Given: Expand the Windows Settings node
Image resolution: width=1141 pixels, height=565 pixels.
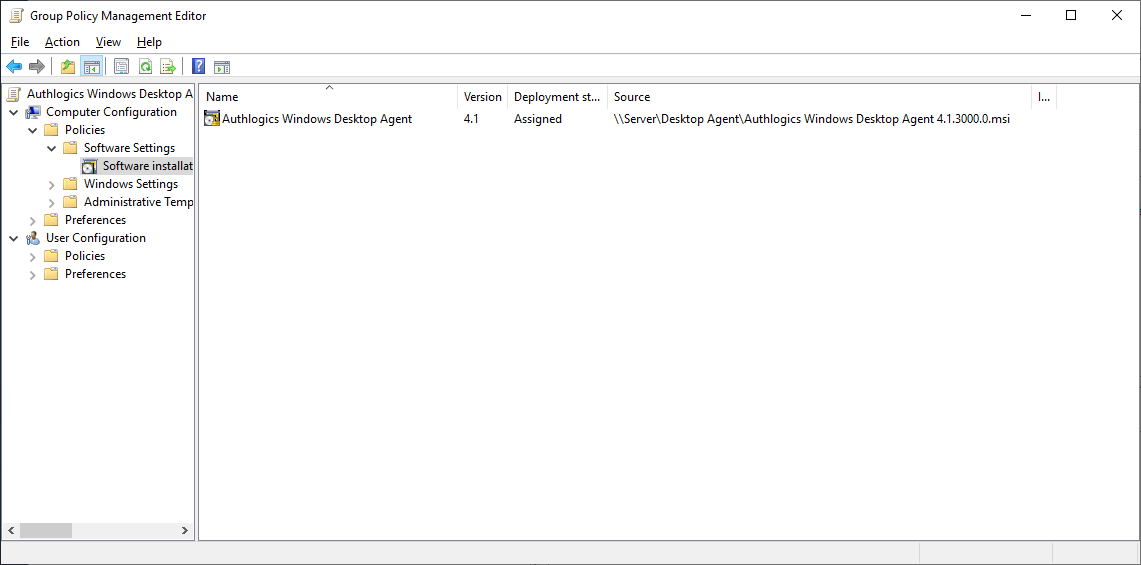Looking at the screenshot, I should click(x=52, y=184).
